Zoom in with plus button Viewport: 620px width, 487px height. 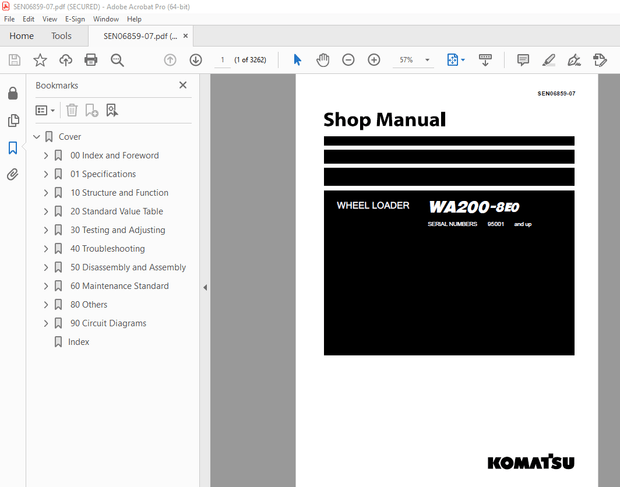coord(374,60)
